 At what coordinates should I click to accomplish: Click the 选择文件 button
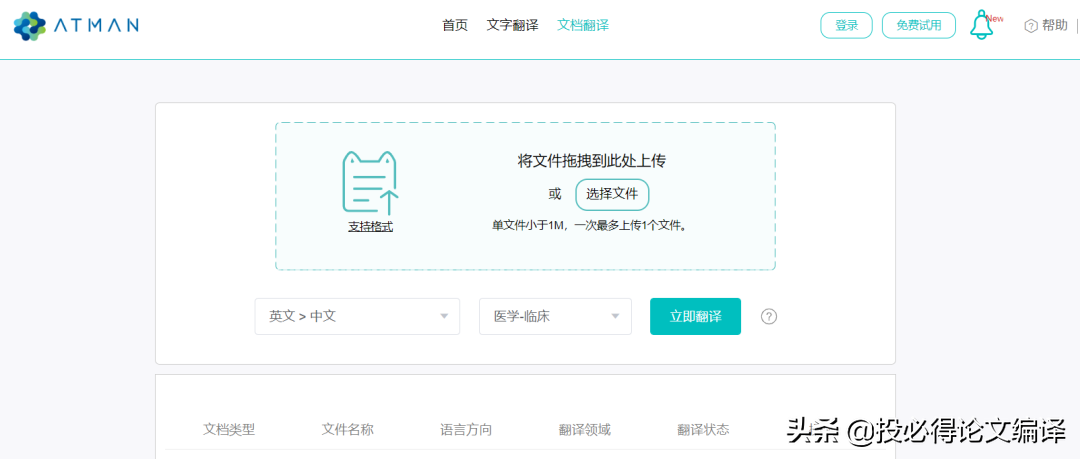point(612,194)
